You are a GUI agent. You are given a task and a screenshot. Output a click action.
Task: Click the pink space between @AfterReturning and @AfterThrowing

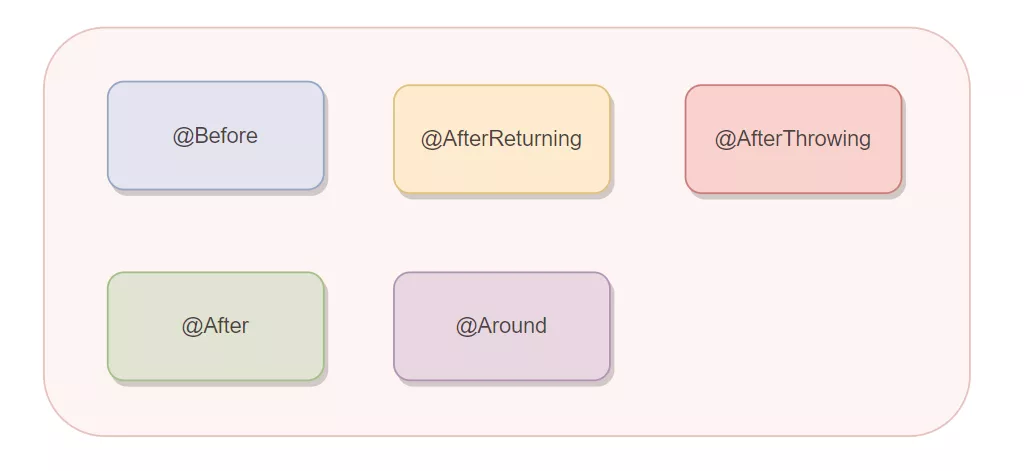point(648,139)
